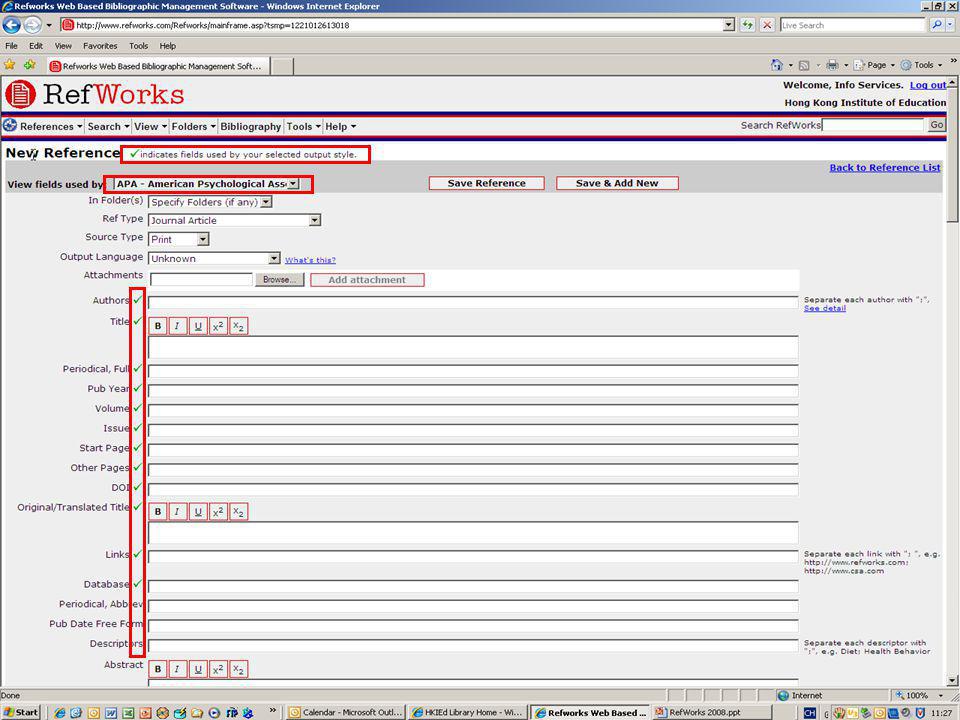Viewport: 960px width, 720px height.
Task: Apply Underline above Original/Translated Title field
Action: [198, 512]
